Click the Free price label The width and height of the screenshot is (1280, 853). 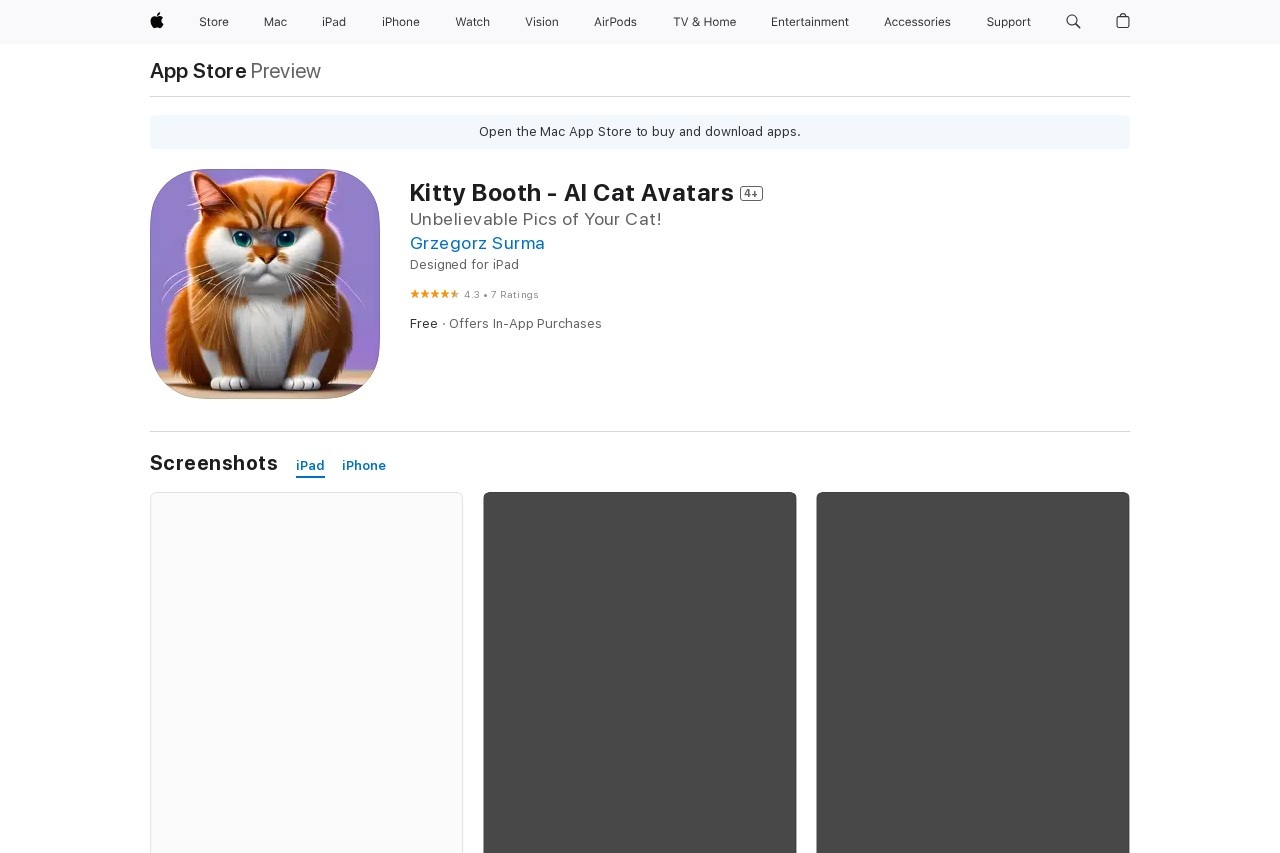pyautogui.click(x=424, y=324)
